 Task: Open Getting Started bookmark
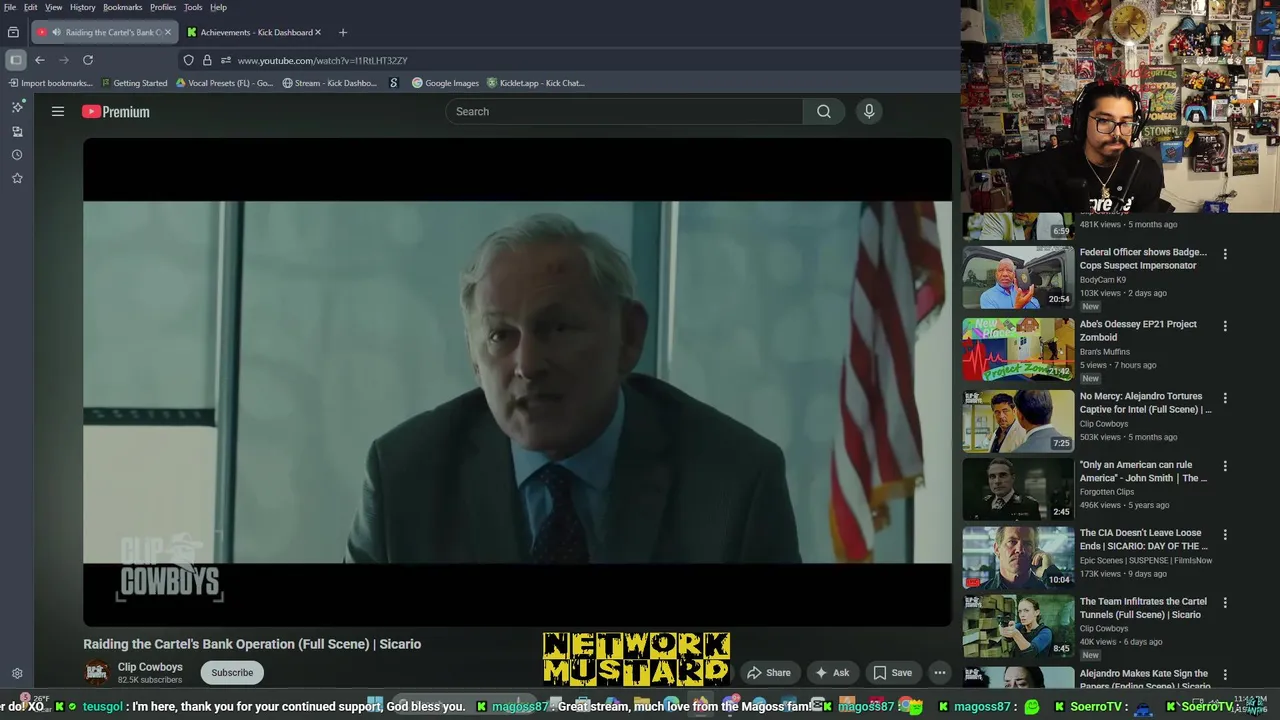(134, 83)
